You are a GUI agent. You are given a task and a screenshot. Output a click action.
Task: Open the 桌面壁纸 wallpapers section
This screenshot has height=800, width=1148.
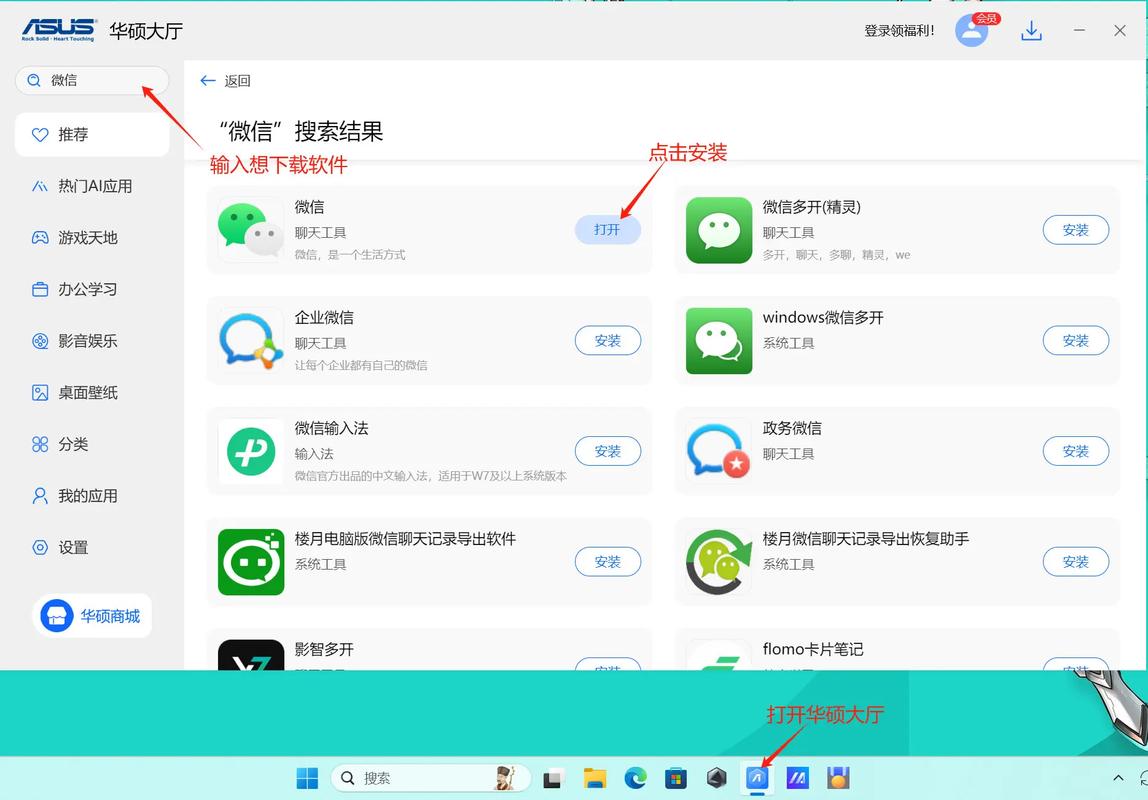[x=90, y=392]
